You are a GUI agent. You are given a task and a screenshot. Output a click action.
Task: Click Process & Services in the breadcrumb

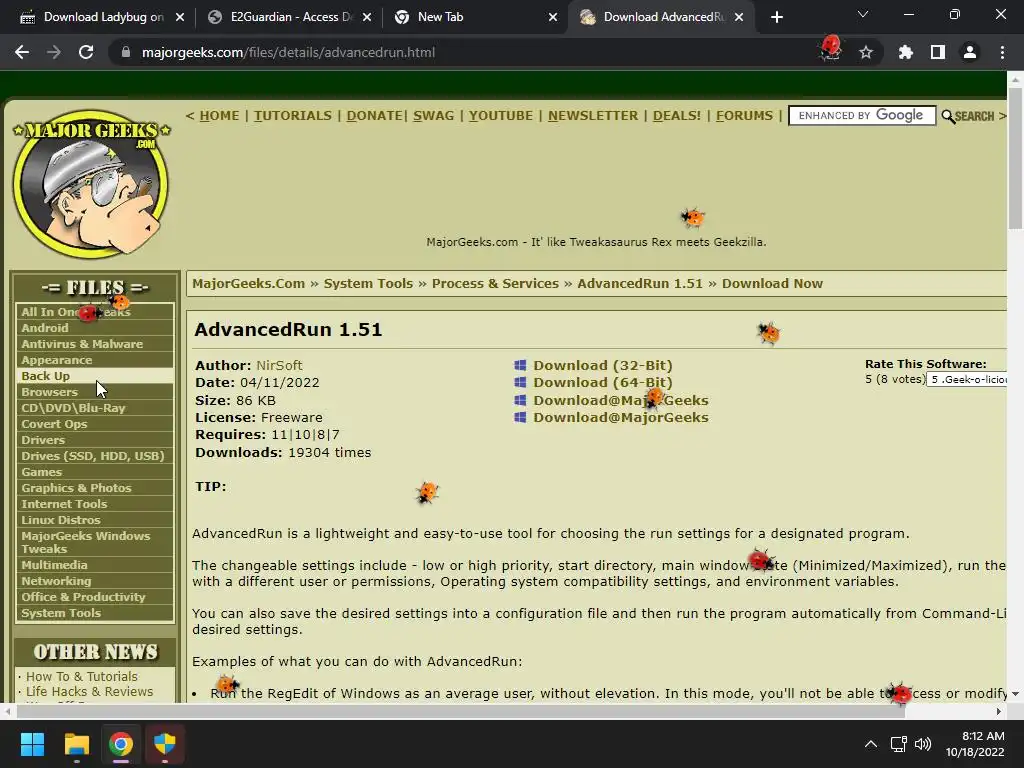(495, 283)
